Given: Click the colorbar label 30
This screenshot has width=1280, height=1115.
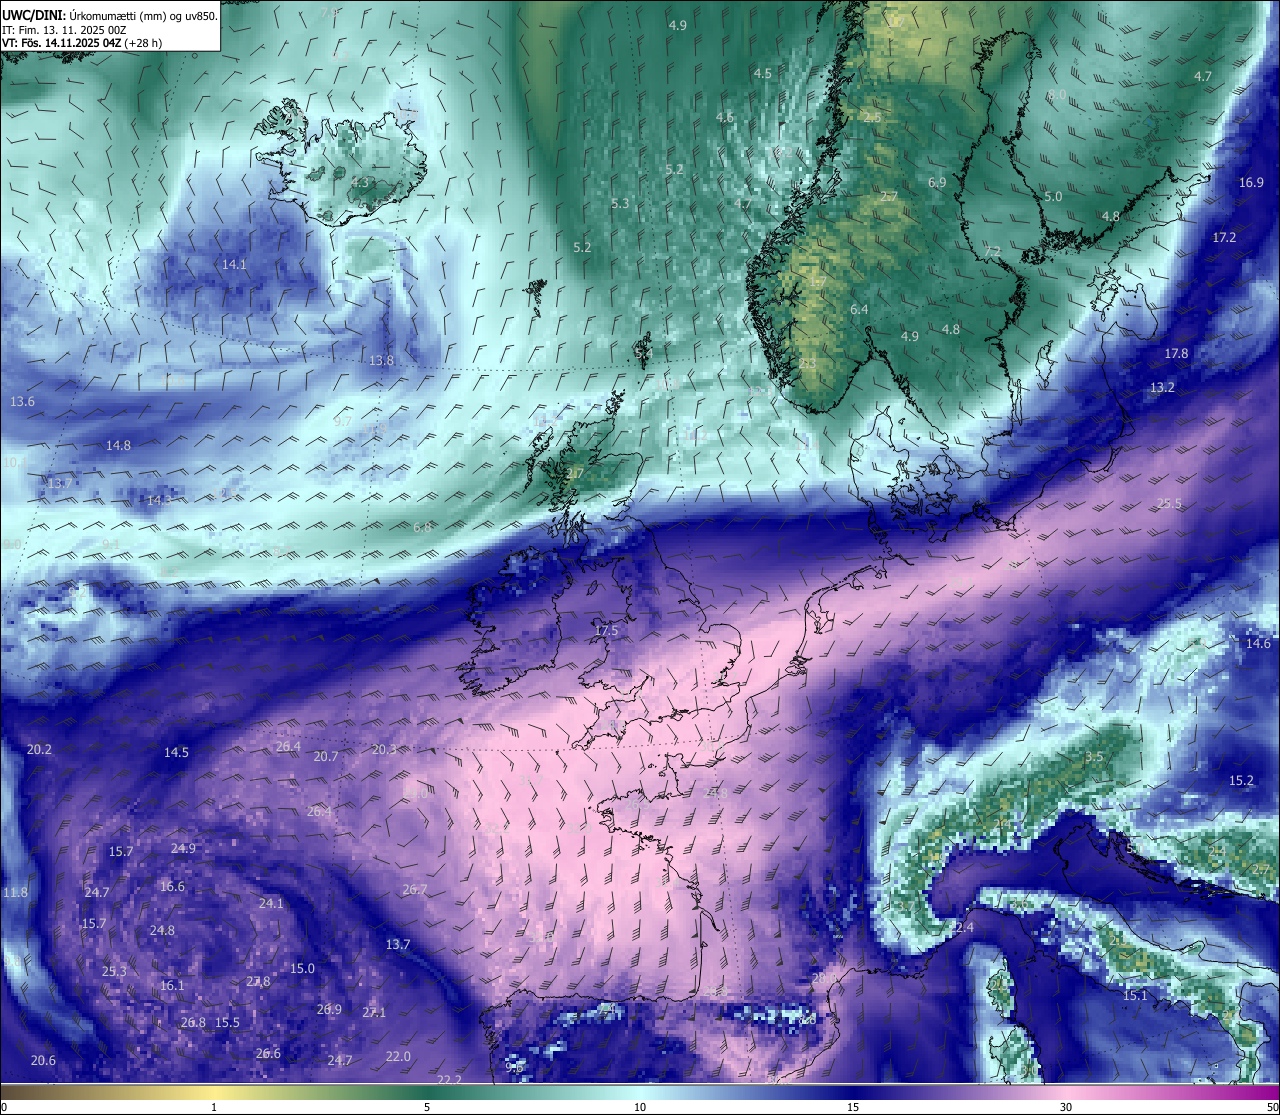Looking at the screenshot, I should [1066, 1107].
